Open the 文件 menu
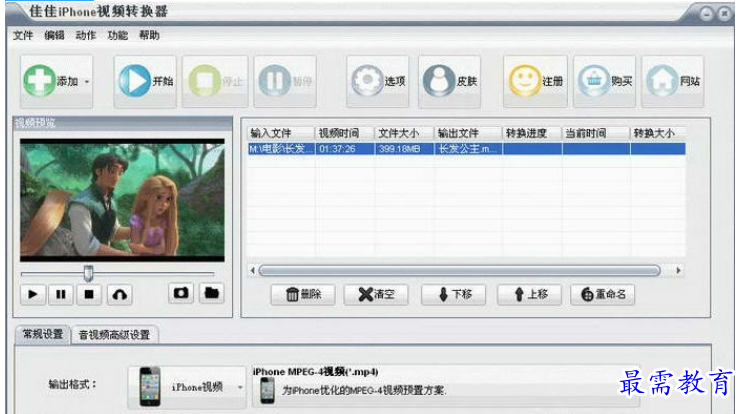The image size is (741, 414). [x=23, y=35]
